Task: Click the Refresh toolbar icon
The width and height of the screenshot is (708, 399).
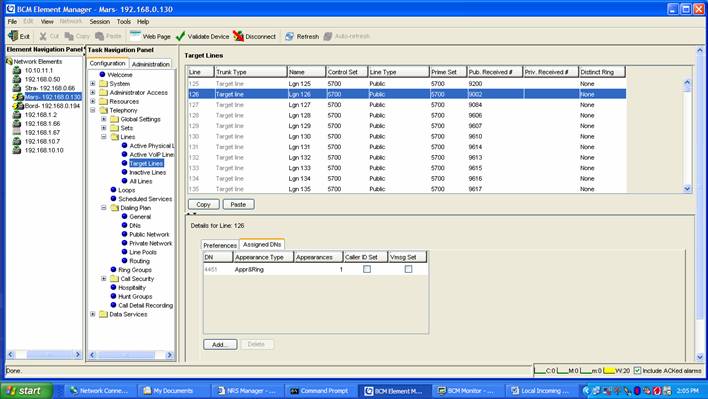Action: (x=289, y=36)
